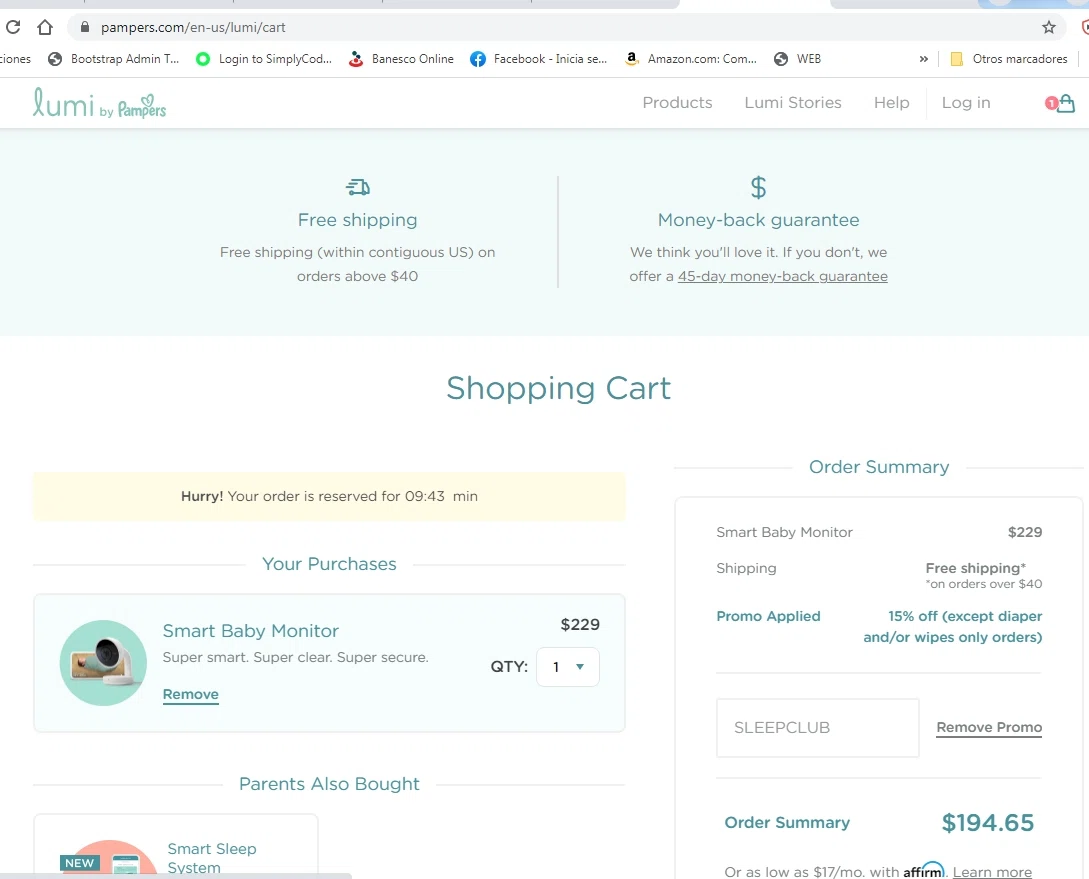Click 'Promo Applied' label
This screenshot has height=879, width=1089.
[768, 617]
